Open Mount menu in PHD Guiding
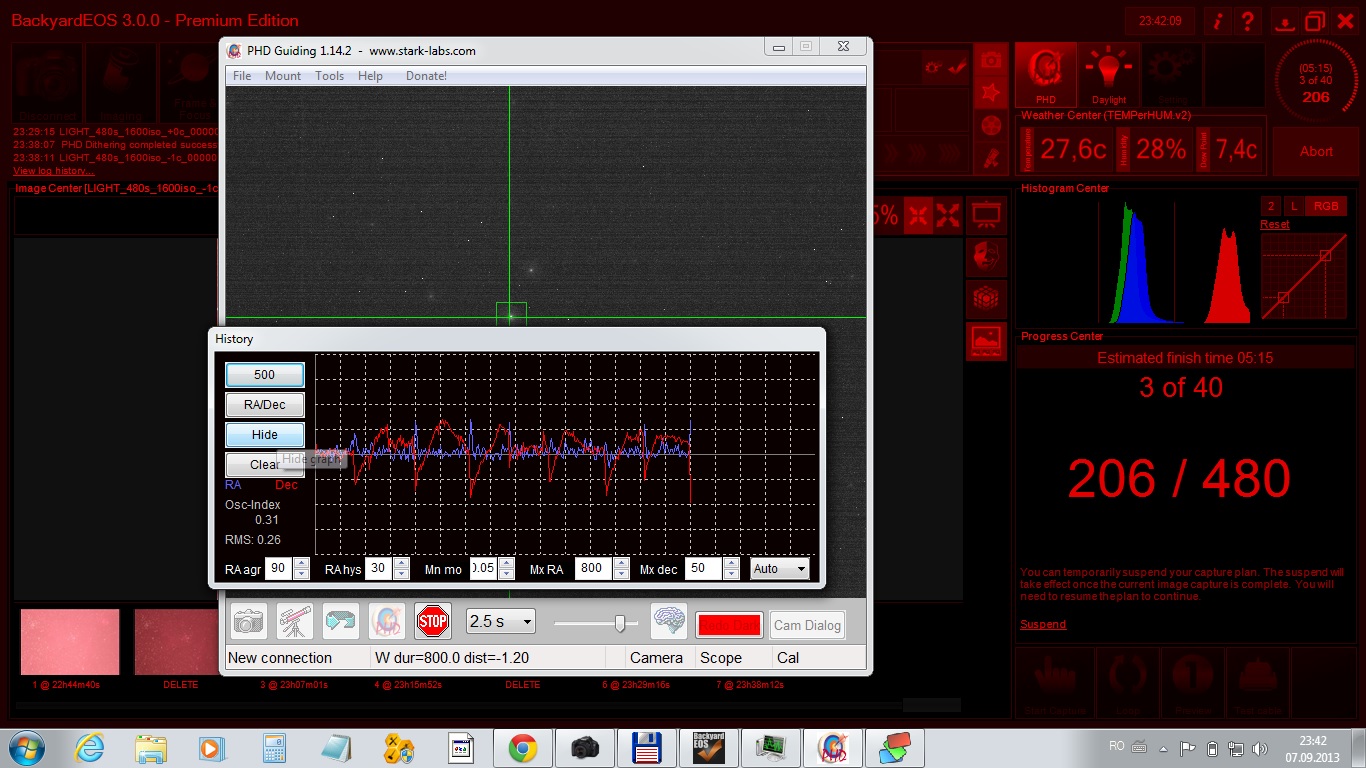The image size is (1366, 768). click(x=283, y=76)
